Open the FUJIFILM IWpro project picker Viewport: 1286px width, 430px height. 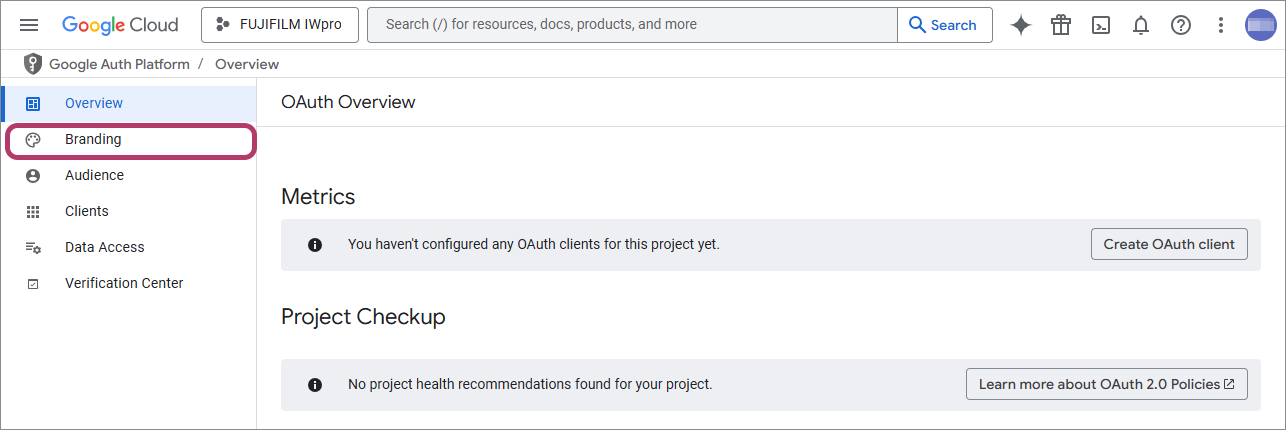pos(279,25)
